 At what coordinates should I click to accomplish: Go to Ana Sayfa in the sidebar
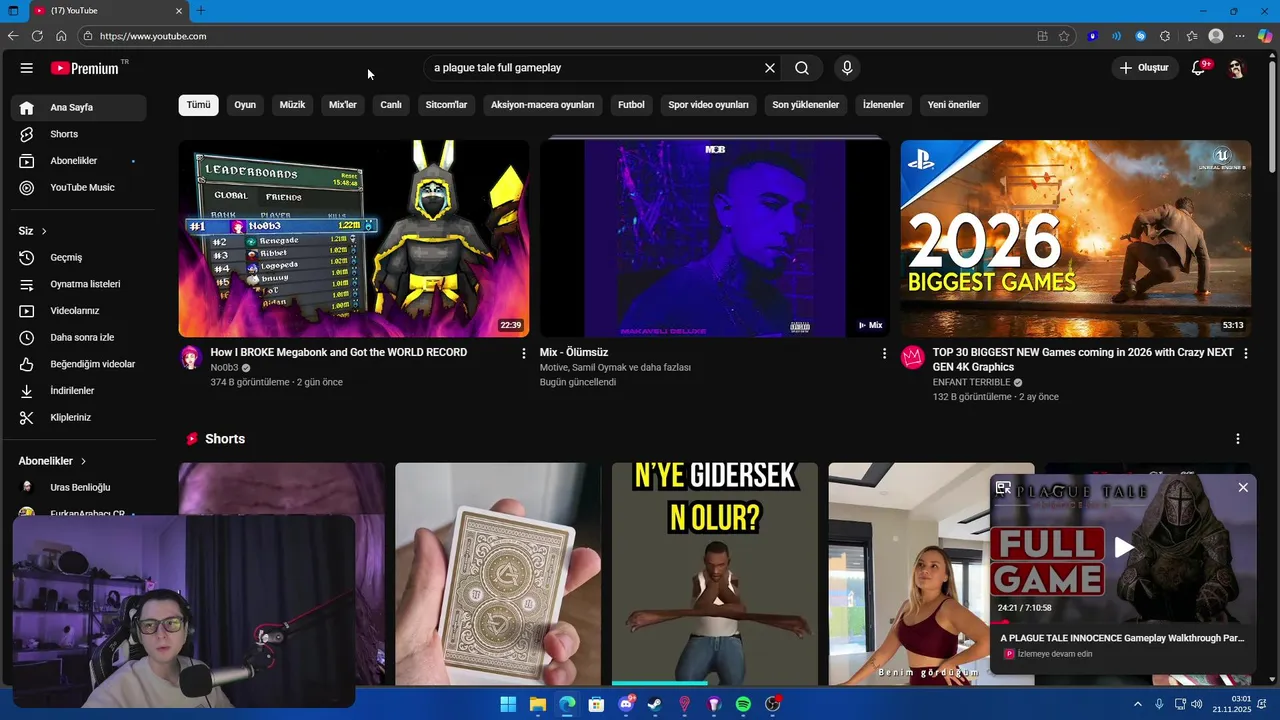click(x=78, y=107)
